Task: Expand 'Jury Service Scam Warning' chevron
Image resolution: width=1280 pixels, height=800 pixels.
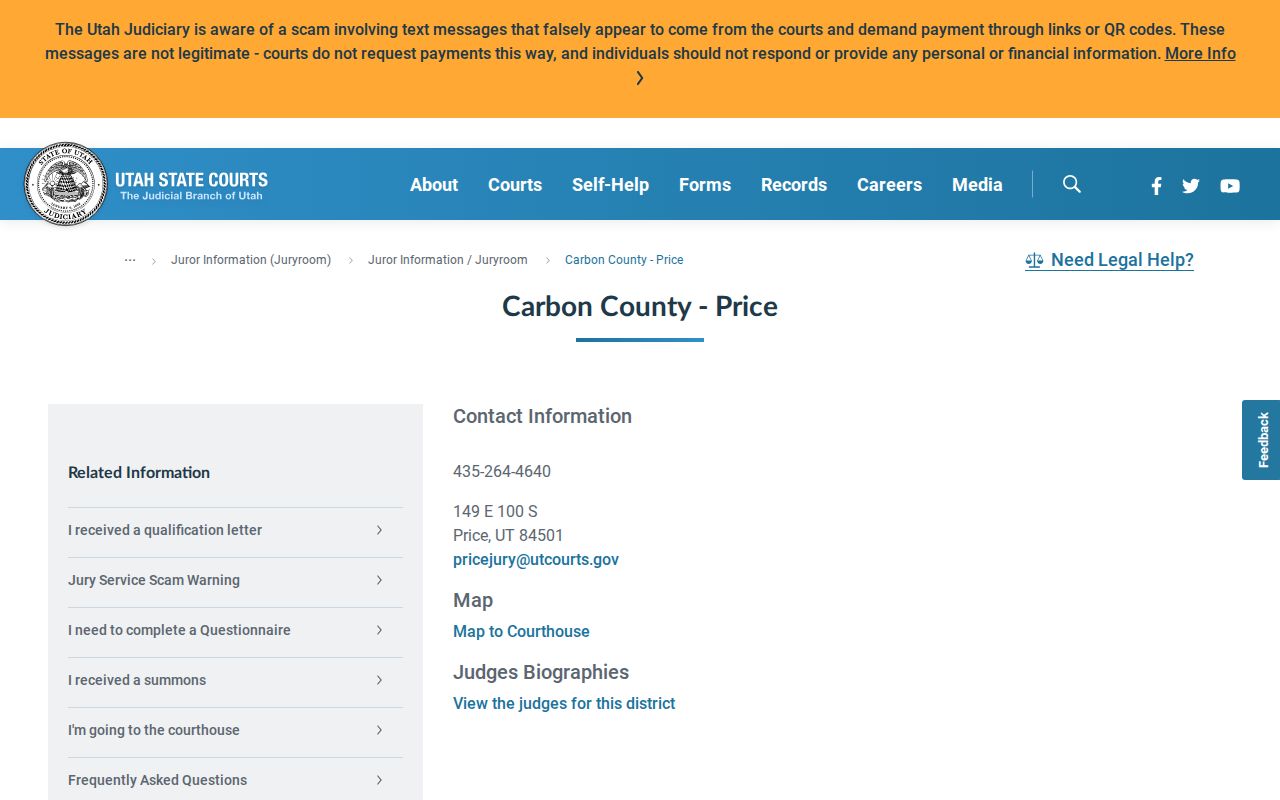Action: tap(379, 580)
